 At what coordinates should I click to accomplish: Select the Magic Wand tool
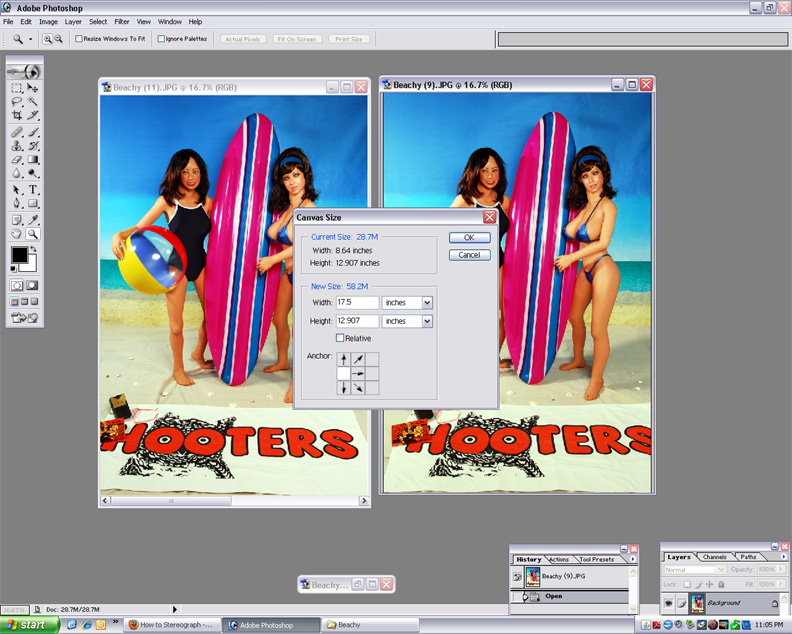[x=33, y=102]
